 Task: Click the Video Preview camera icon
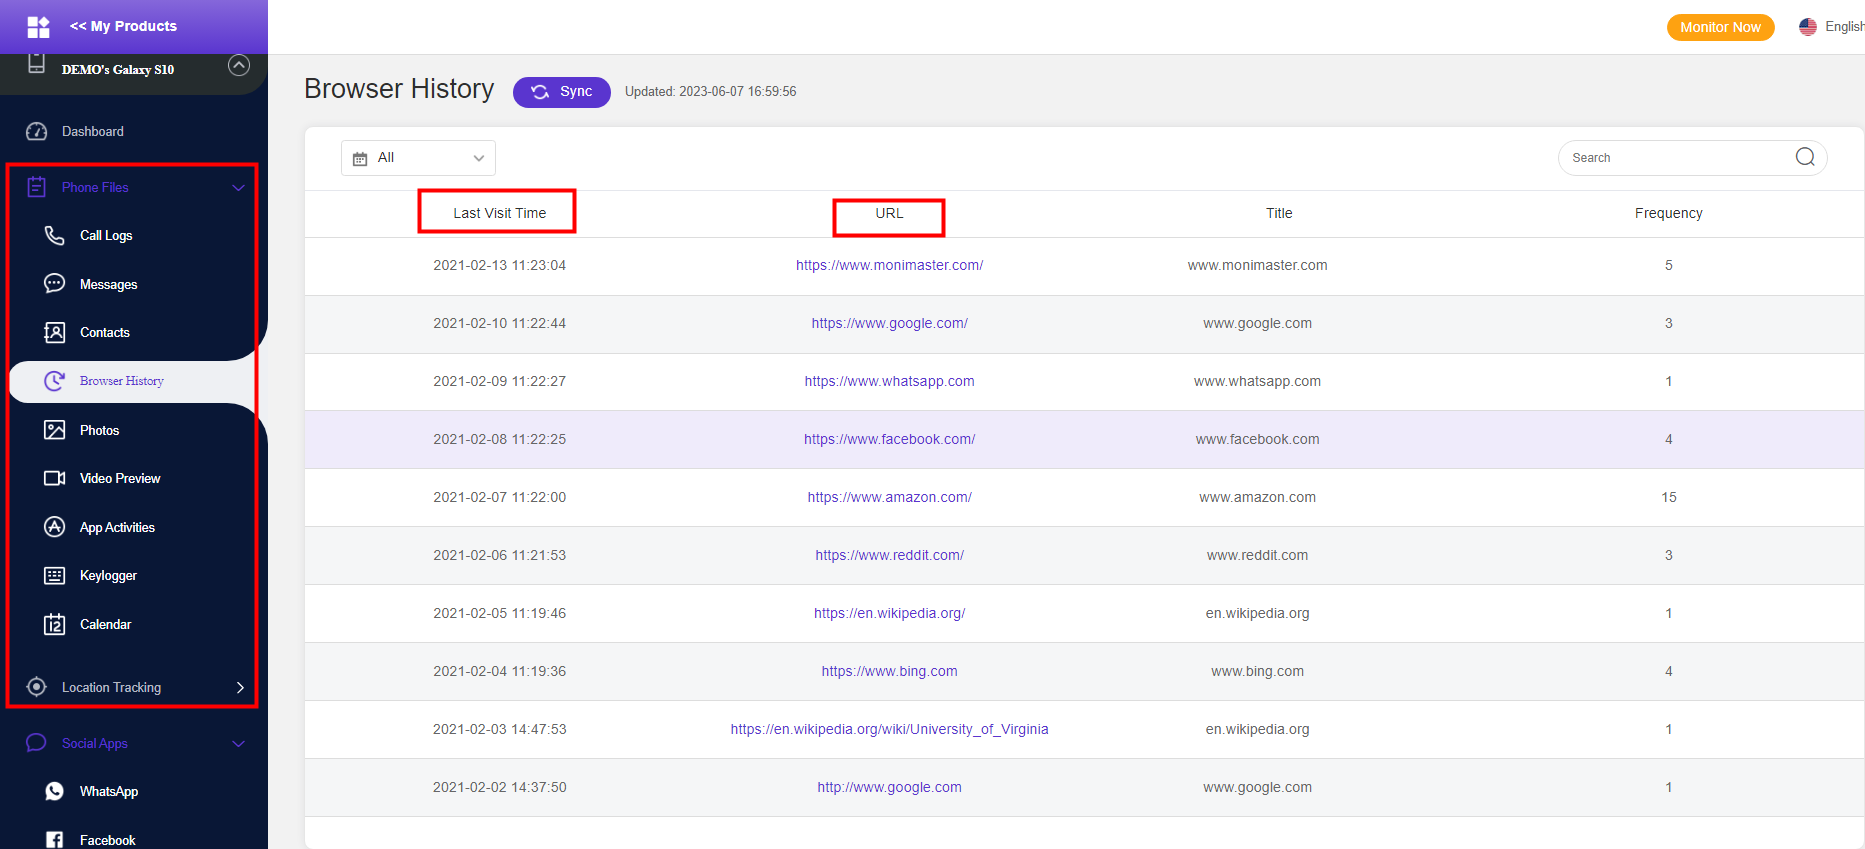tap(54, 478)
